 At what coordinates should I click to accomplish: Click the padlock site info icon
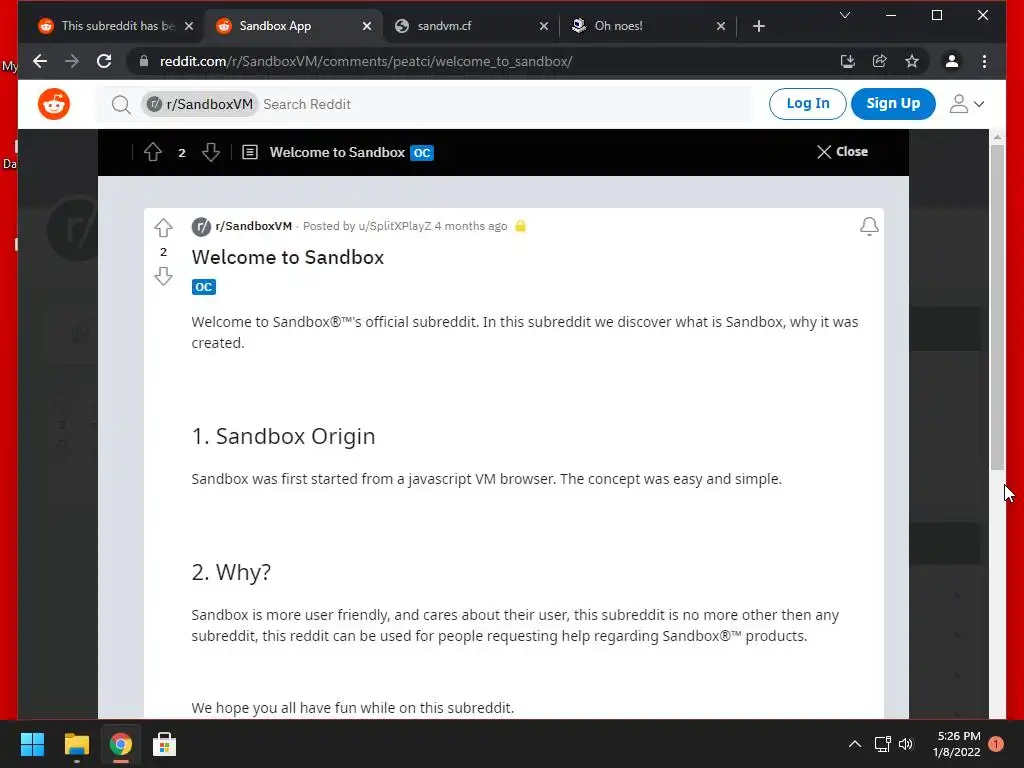click(x=144, y=61)
